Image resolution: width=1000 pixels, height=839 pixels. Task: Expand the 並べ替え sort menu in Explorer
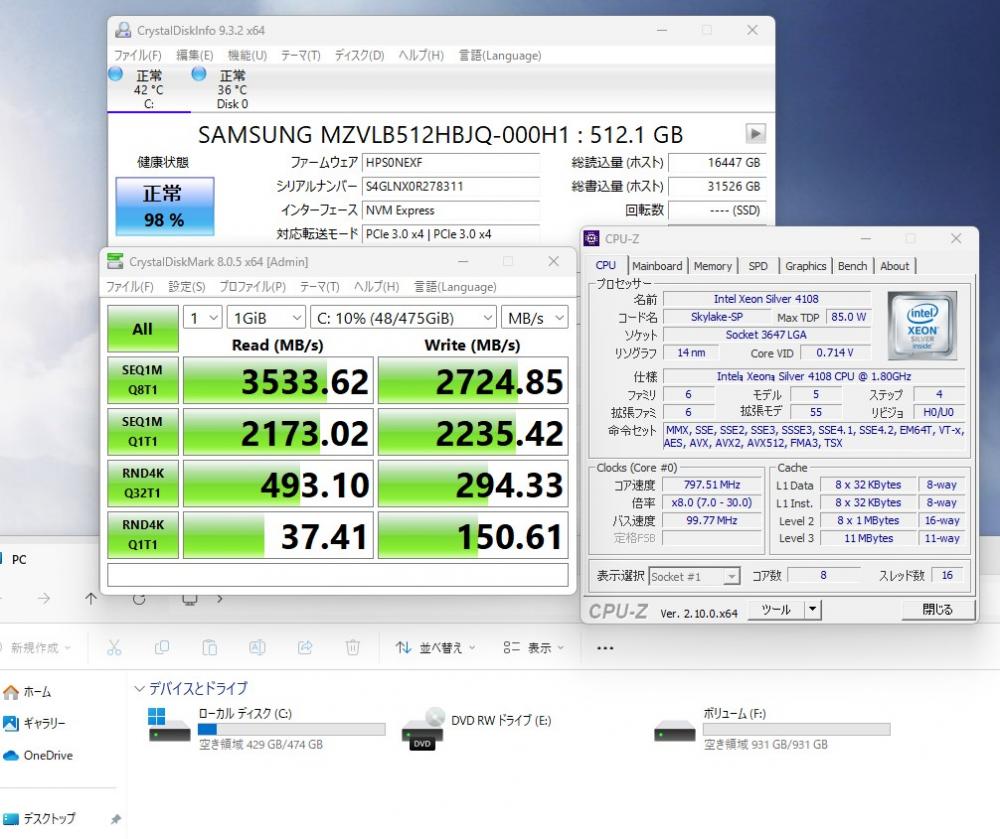(x=435, y=648)
